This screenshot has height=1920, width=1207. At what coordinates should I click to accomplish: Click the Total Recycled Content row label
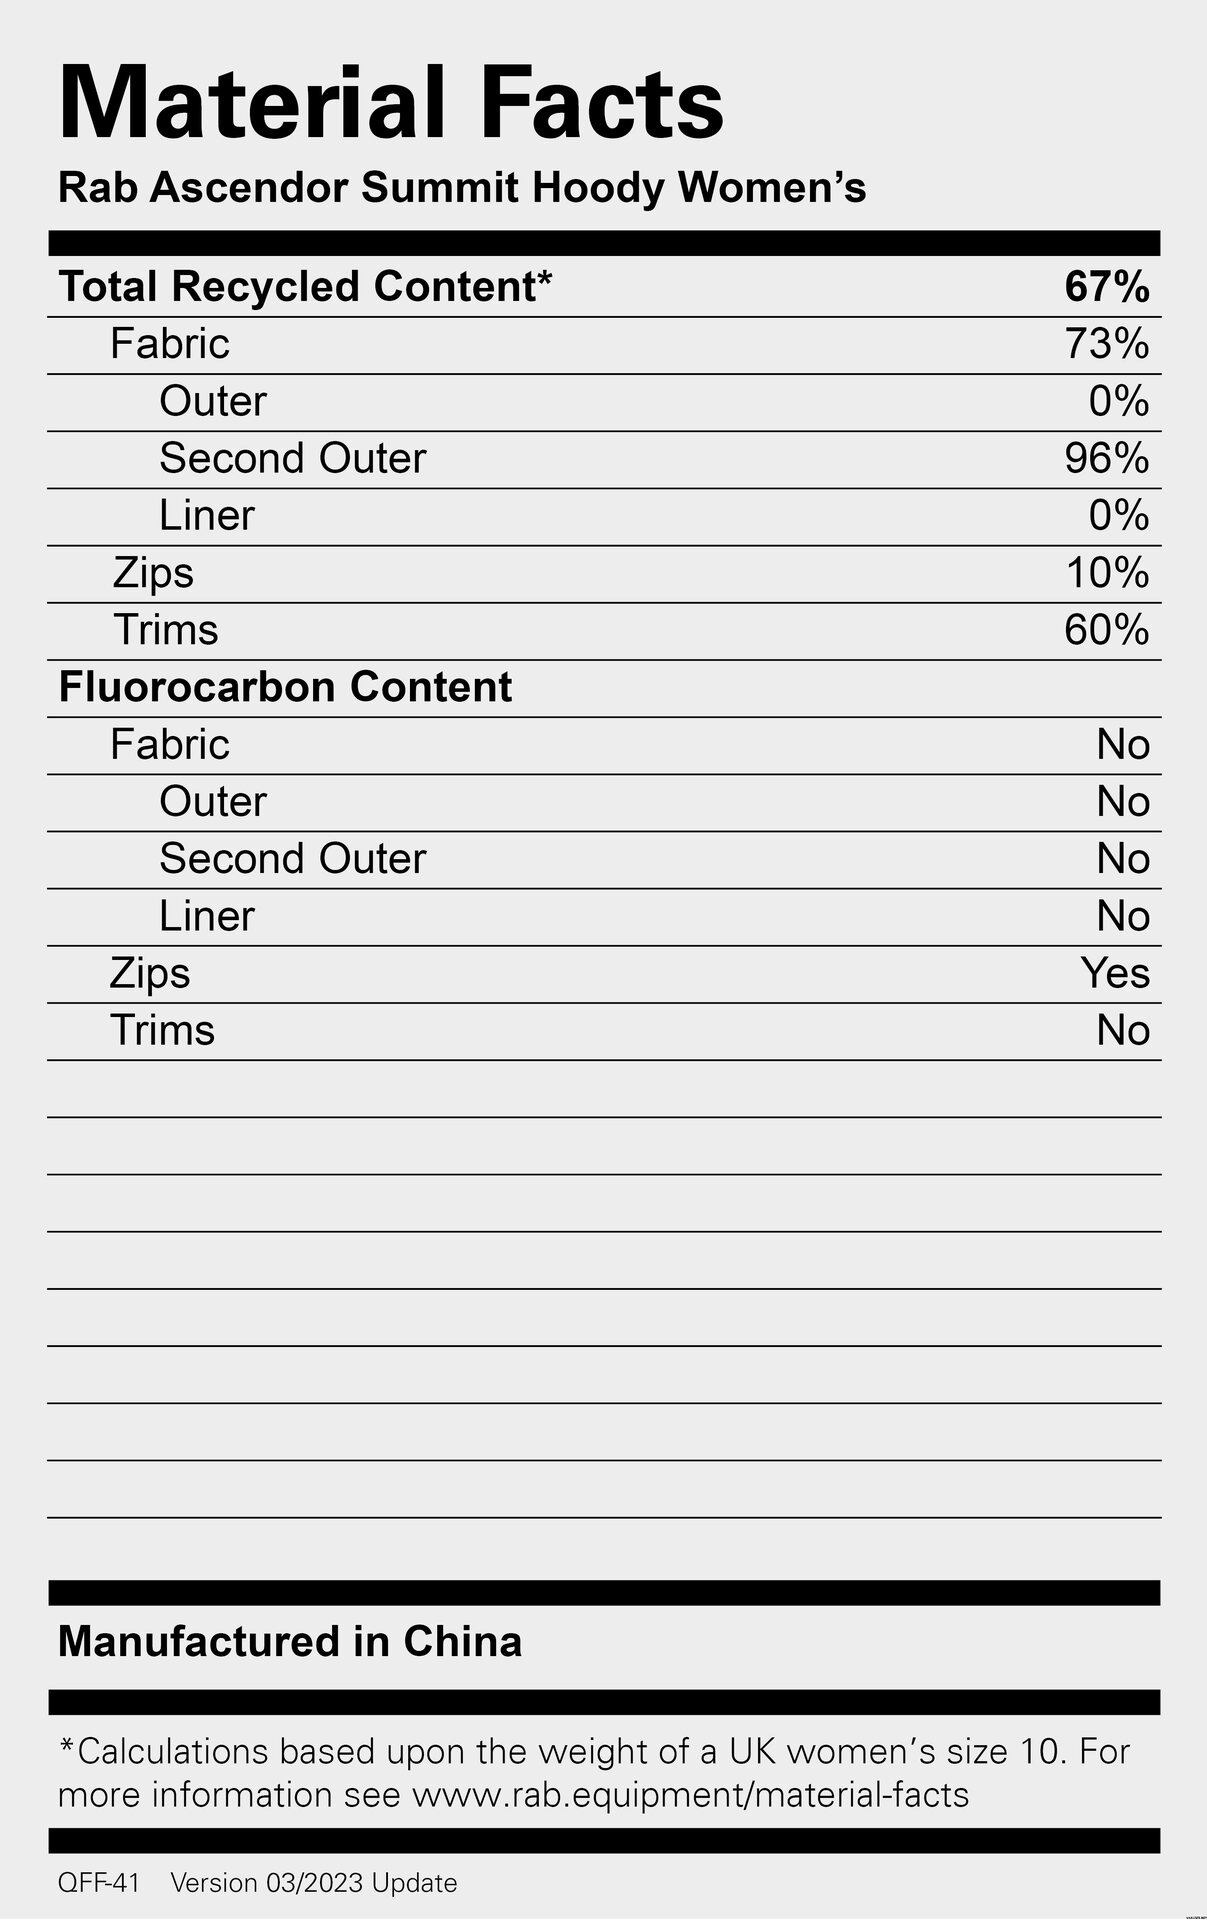point(305,287)
